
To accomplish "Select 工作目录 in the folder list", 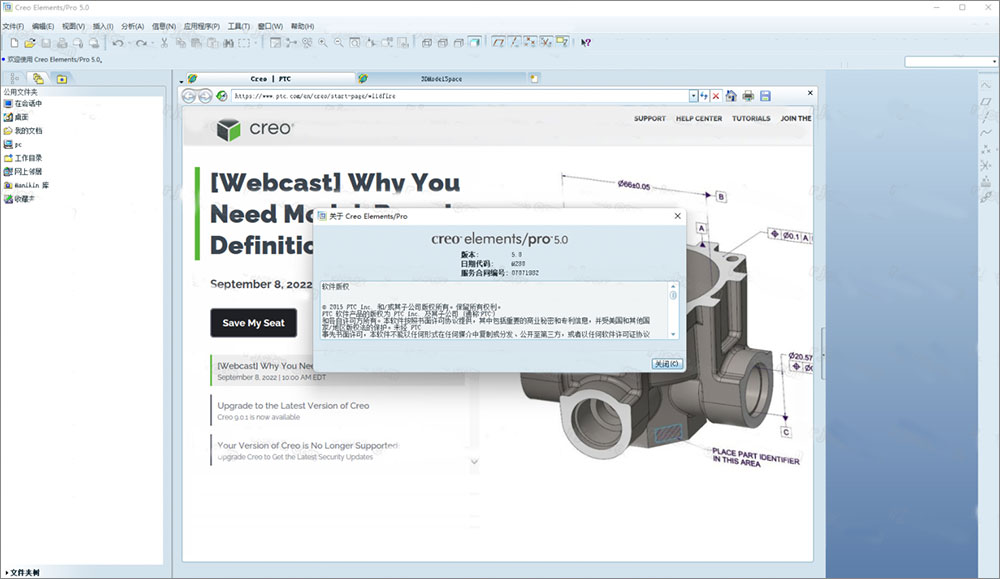I will pos(23,158).
